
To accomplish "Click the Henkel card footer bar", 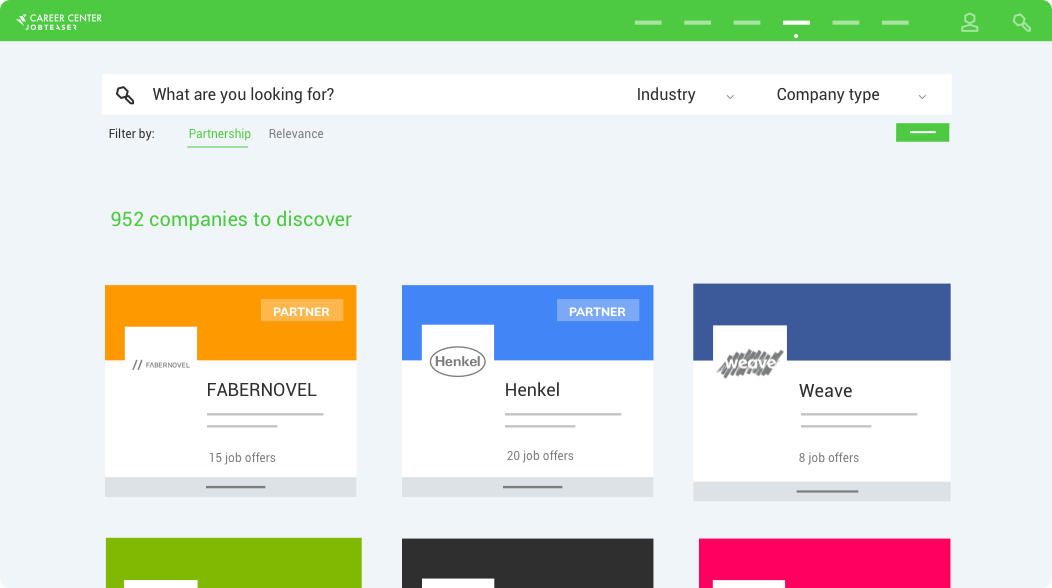I will click(x=527, y=487).
